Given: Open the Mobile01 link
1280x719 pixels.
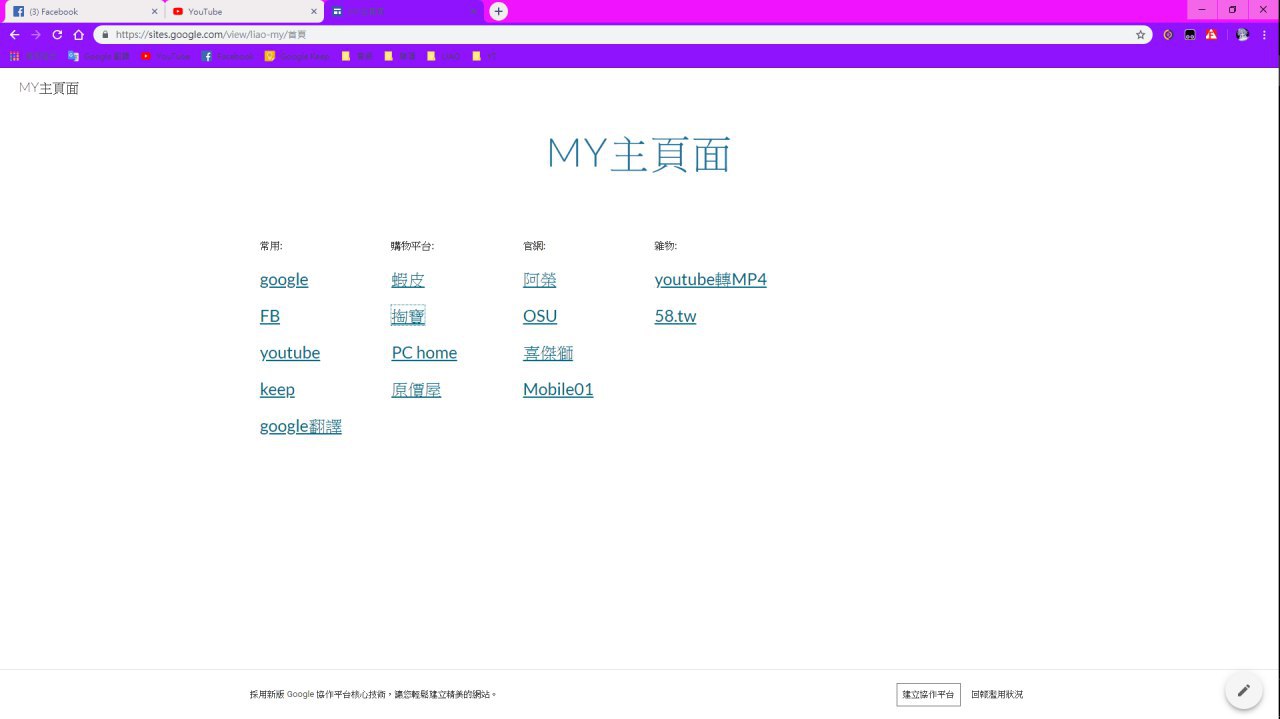Looking at the screenshot, I should pos(558,390).
